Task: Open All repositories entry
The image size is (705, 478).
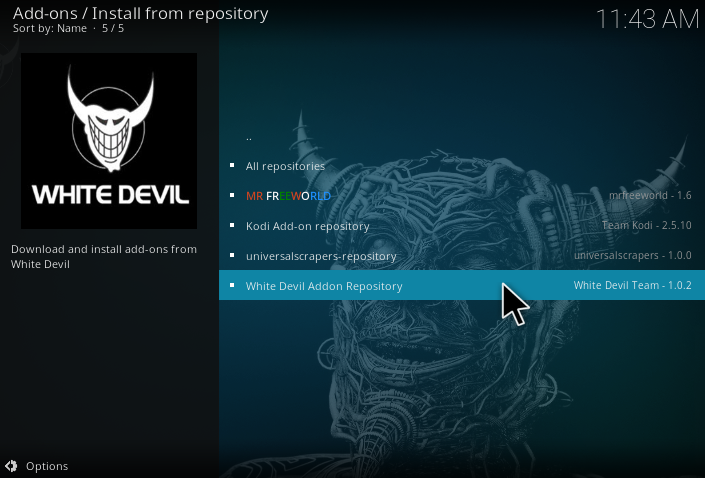Action: point(462,166)
